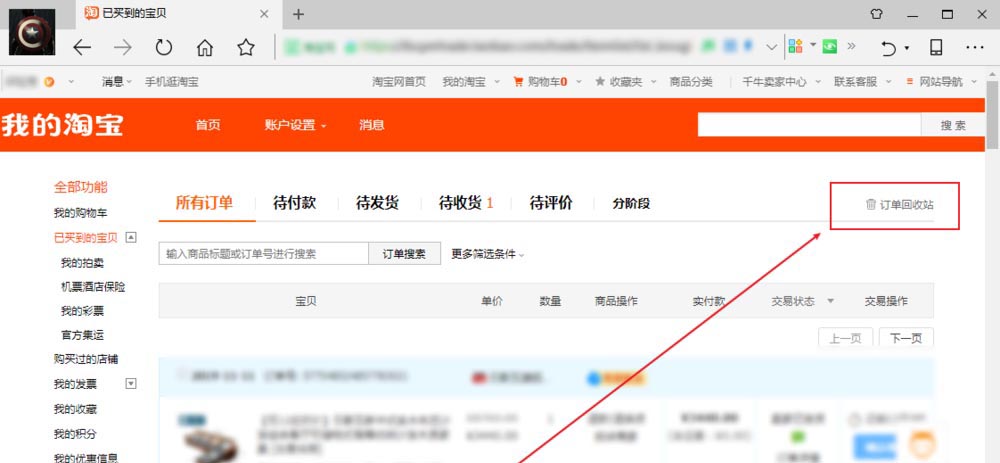Image resolution: width=1000 pixels, height=463 pixels.
Task: Click the orange chat mascot icon
Action: pyautogui.click(x=922, y=445)
